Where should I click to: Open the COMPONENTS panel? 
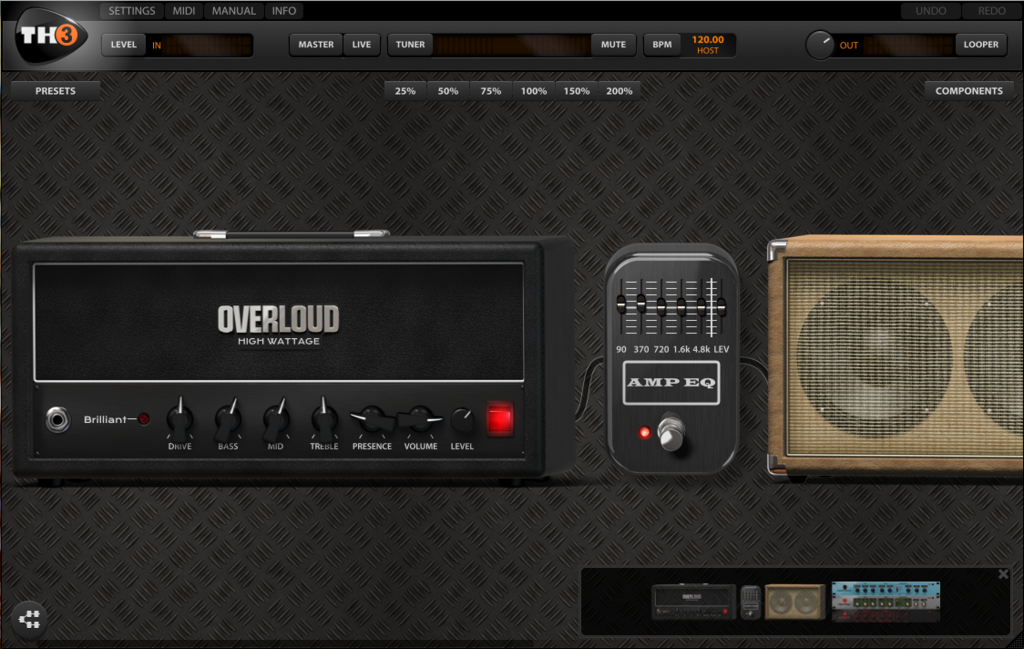[x=969, y=91]
